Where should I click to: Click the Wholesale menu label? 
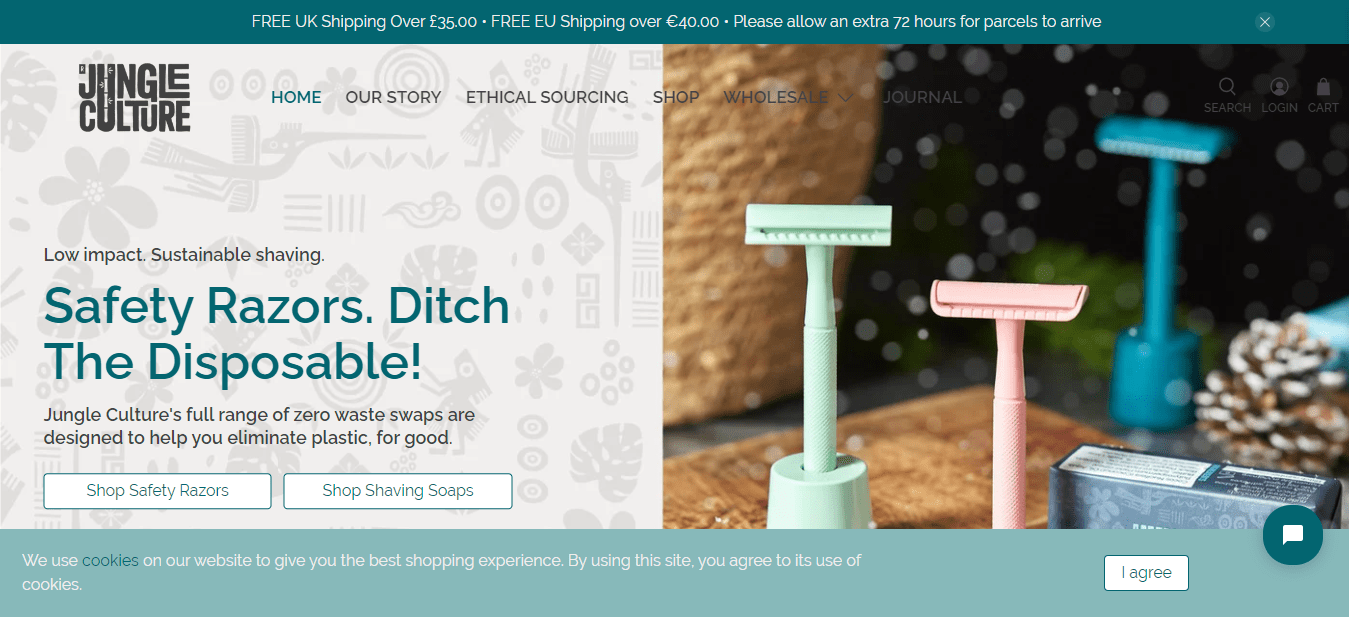[776, 97]
